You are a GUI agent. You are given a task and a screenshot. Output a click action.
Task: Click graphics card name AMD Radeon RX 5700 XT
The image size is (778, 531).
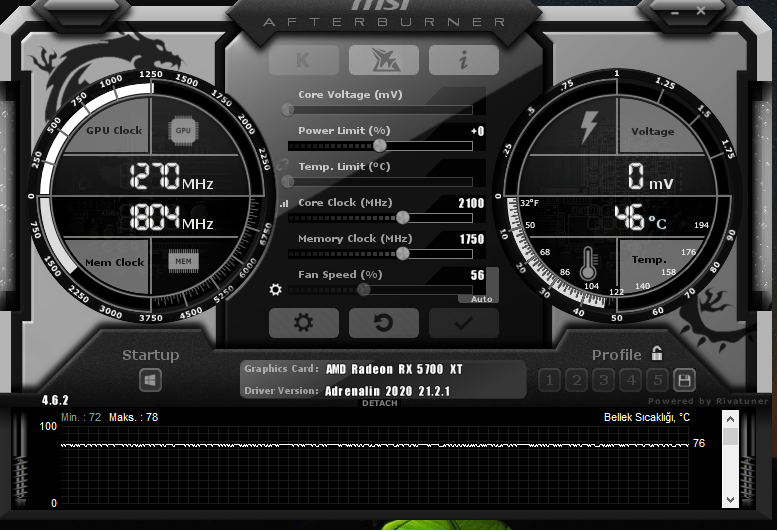coord(394,369)
